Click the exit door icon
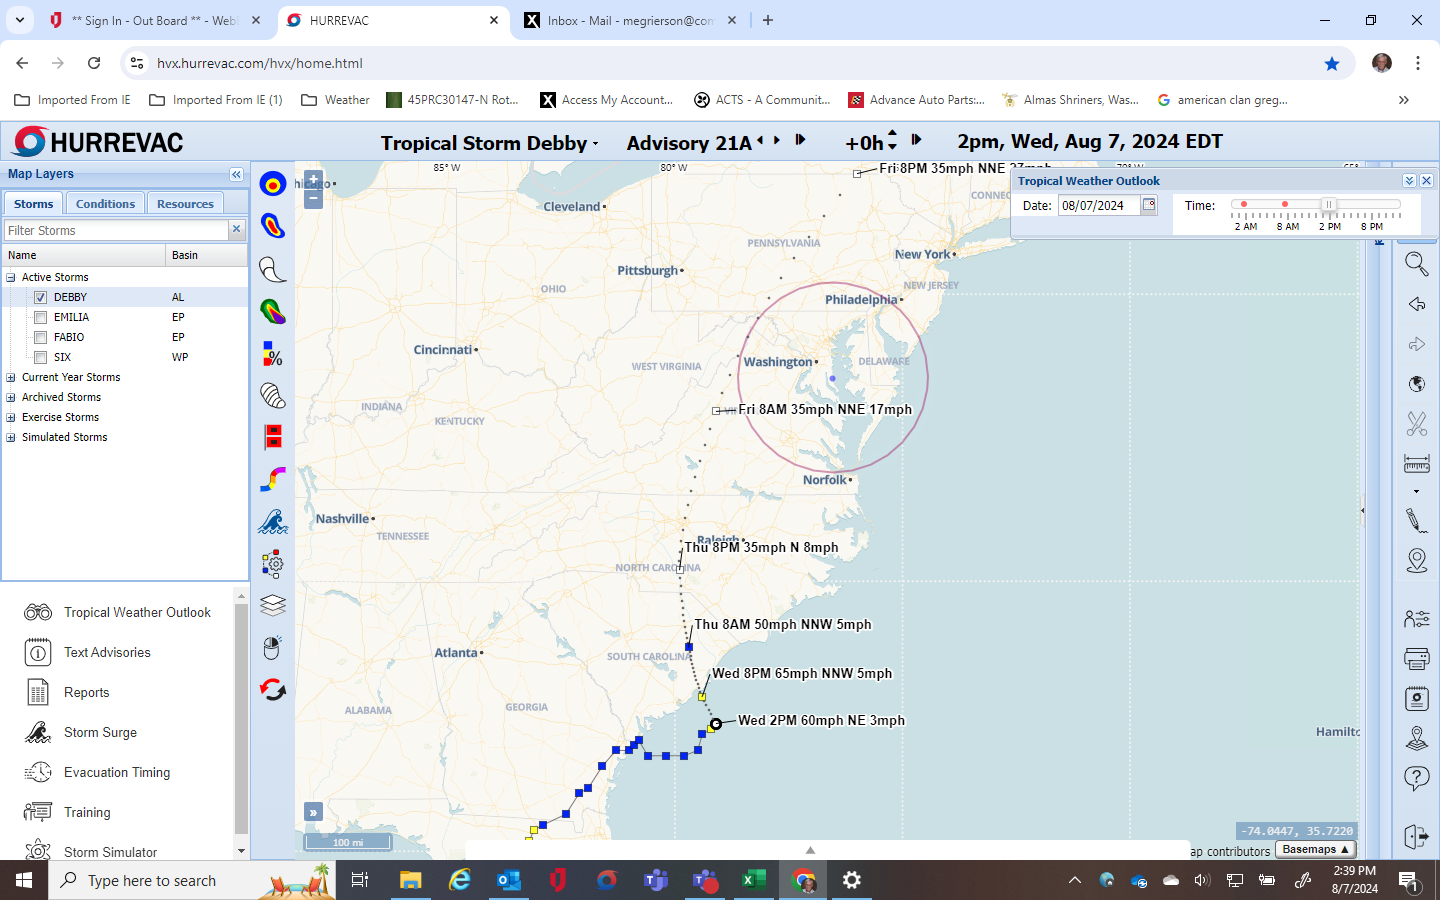 (1416, 836)
